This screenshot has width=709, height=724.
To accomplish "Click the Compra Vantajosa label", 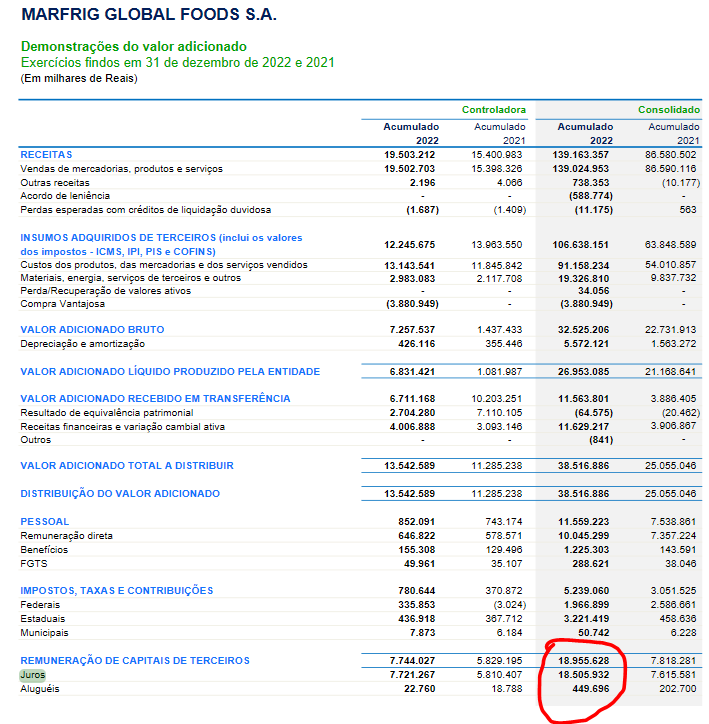I will pos(62,304).
